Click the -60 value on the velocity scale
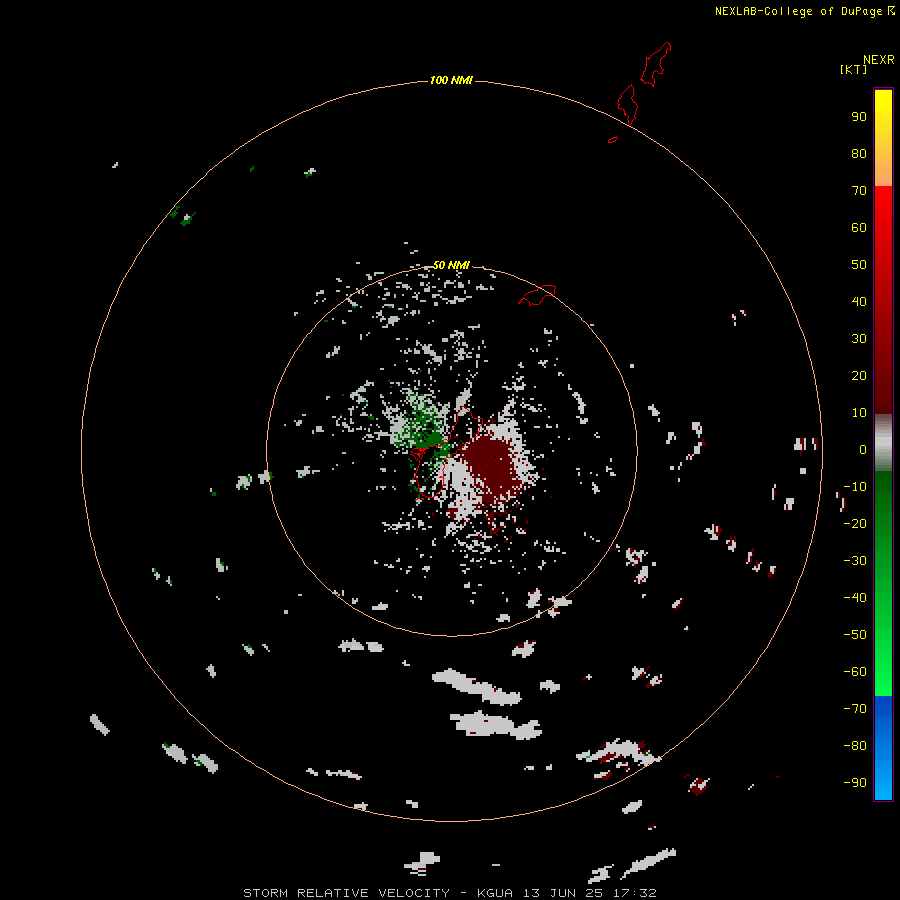 [x=855, y=672]
